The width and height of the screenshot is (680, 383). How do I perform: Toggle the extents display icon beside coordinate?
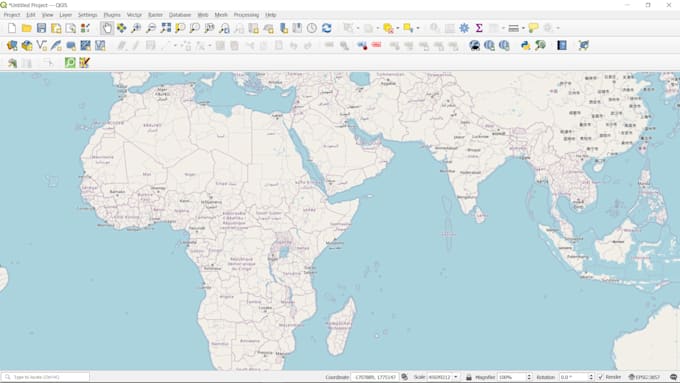[405, 377]
